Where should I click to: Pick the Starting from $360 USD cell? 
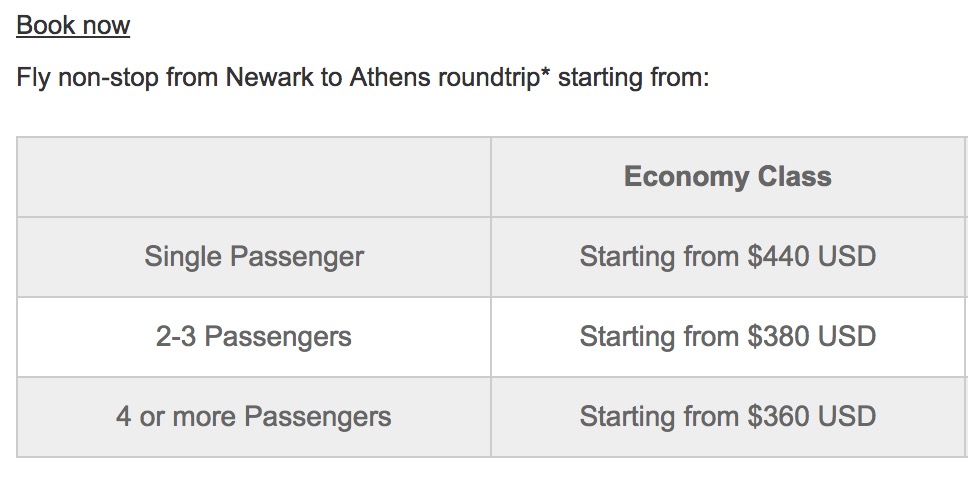pyautogui.click(x=727, y=417)
